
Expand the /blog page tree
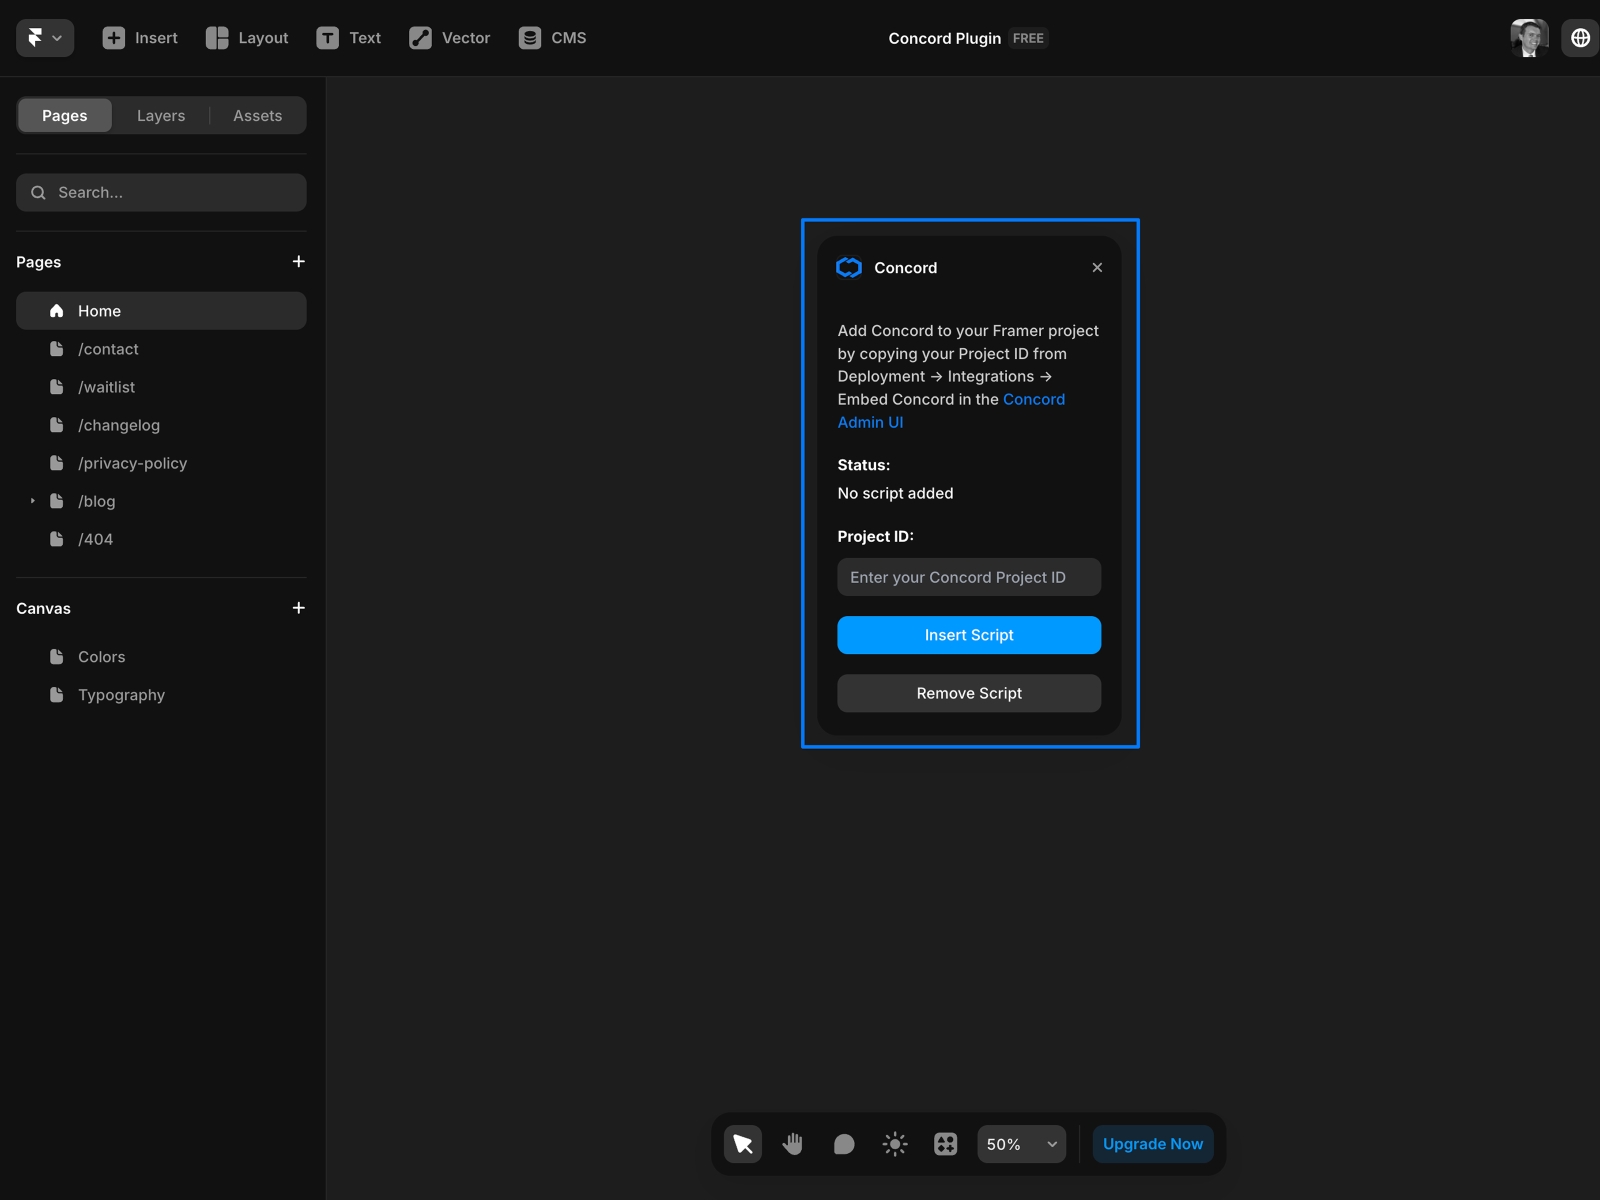pyautogui.click(x=31, y=501)
